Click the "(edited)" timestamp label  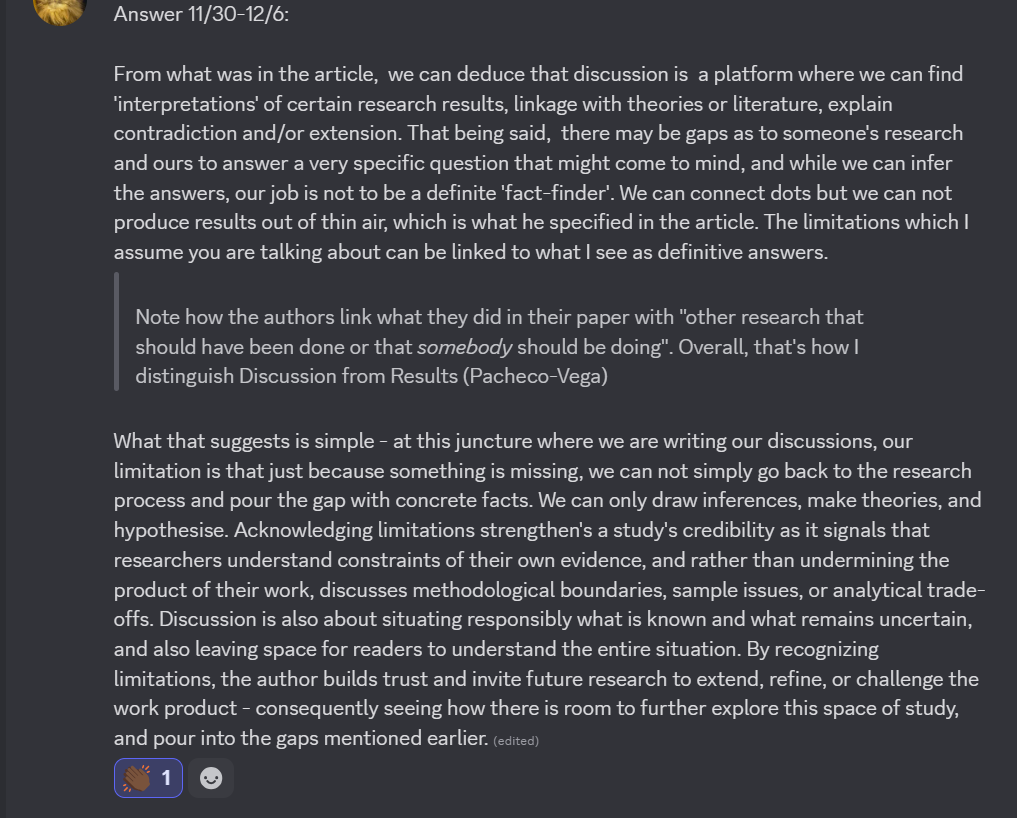coord(516,741)
